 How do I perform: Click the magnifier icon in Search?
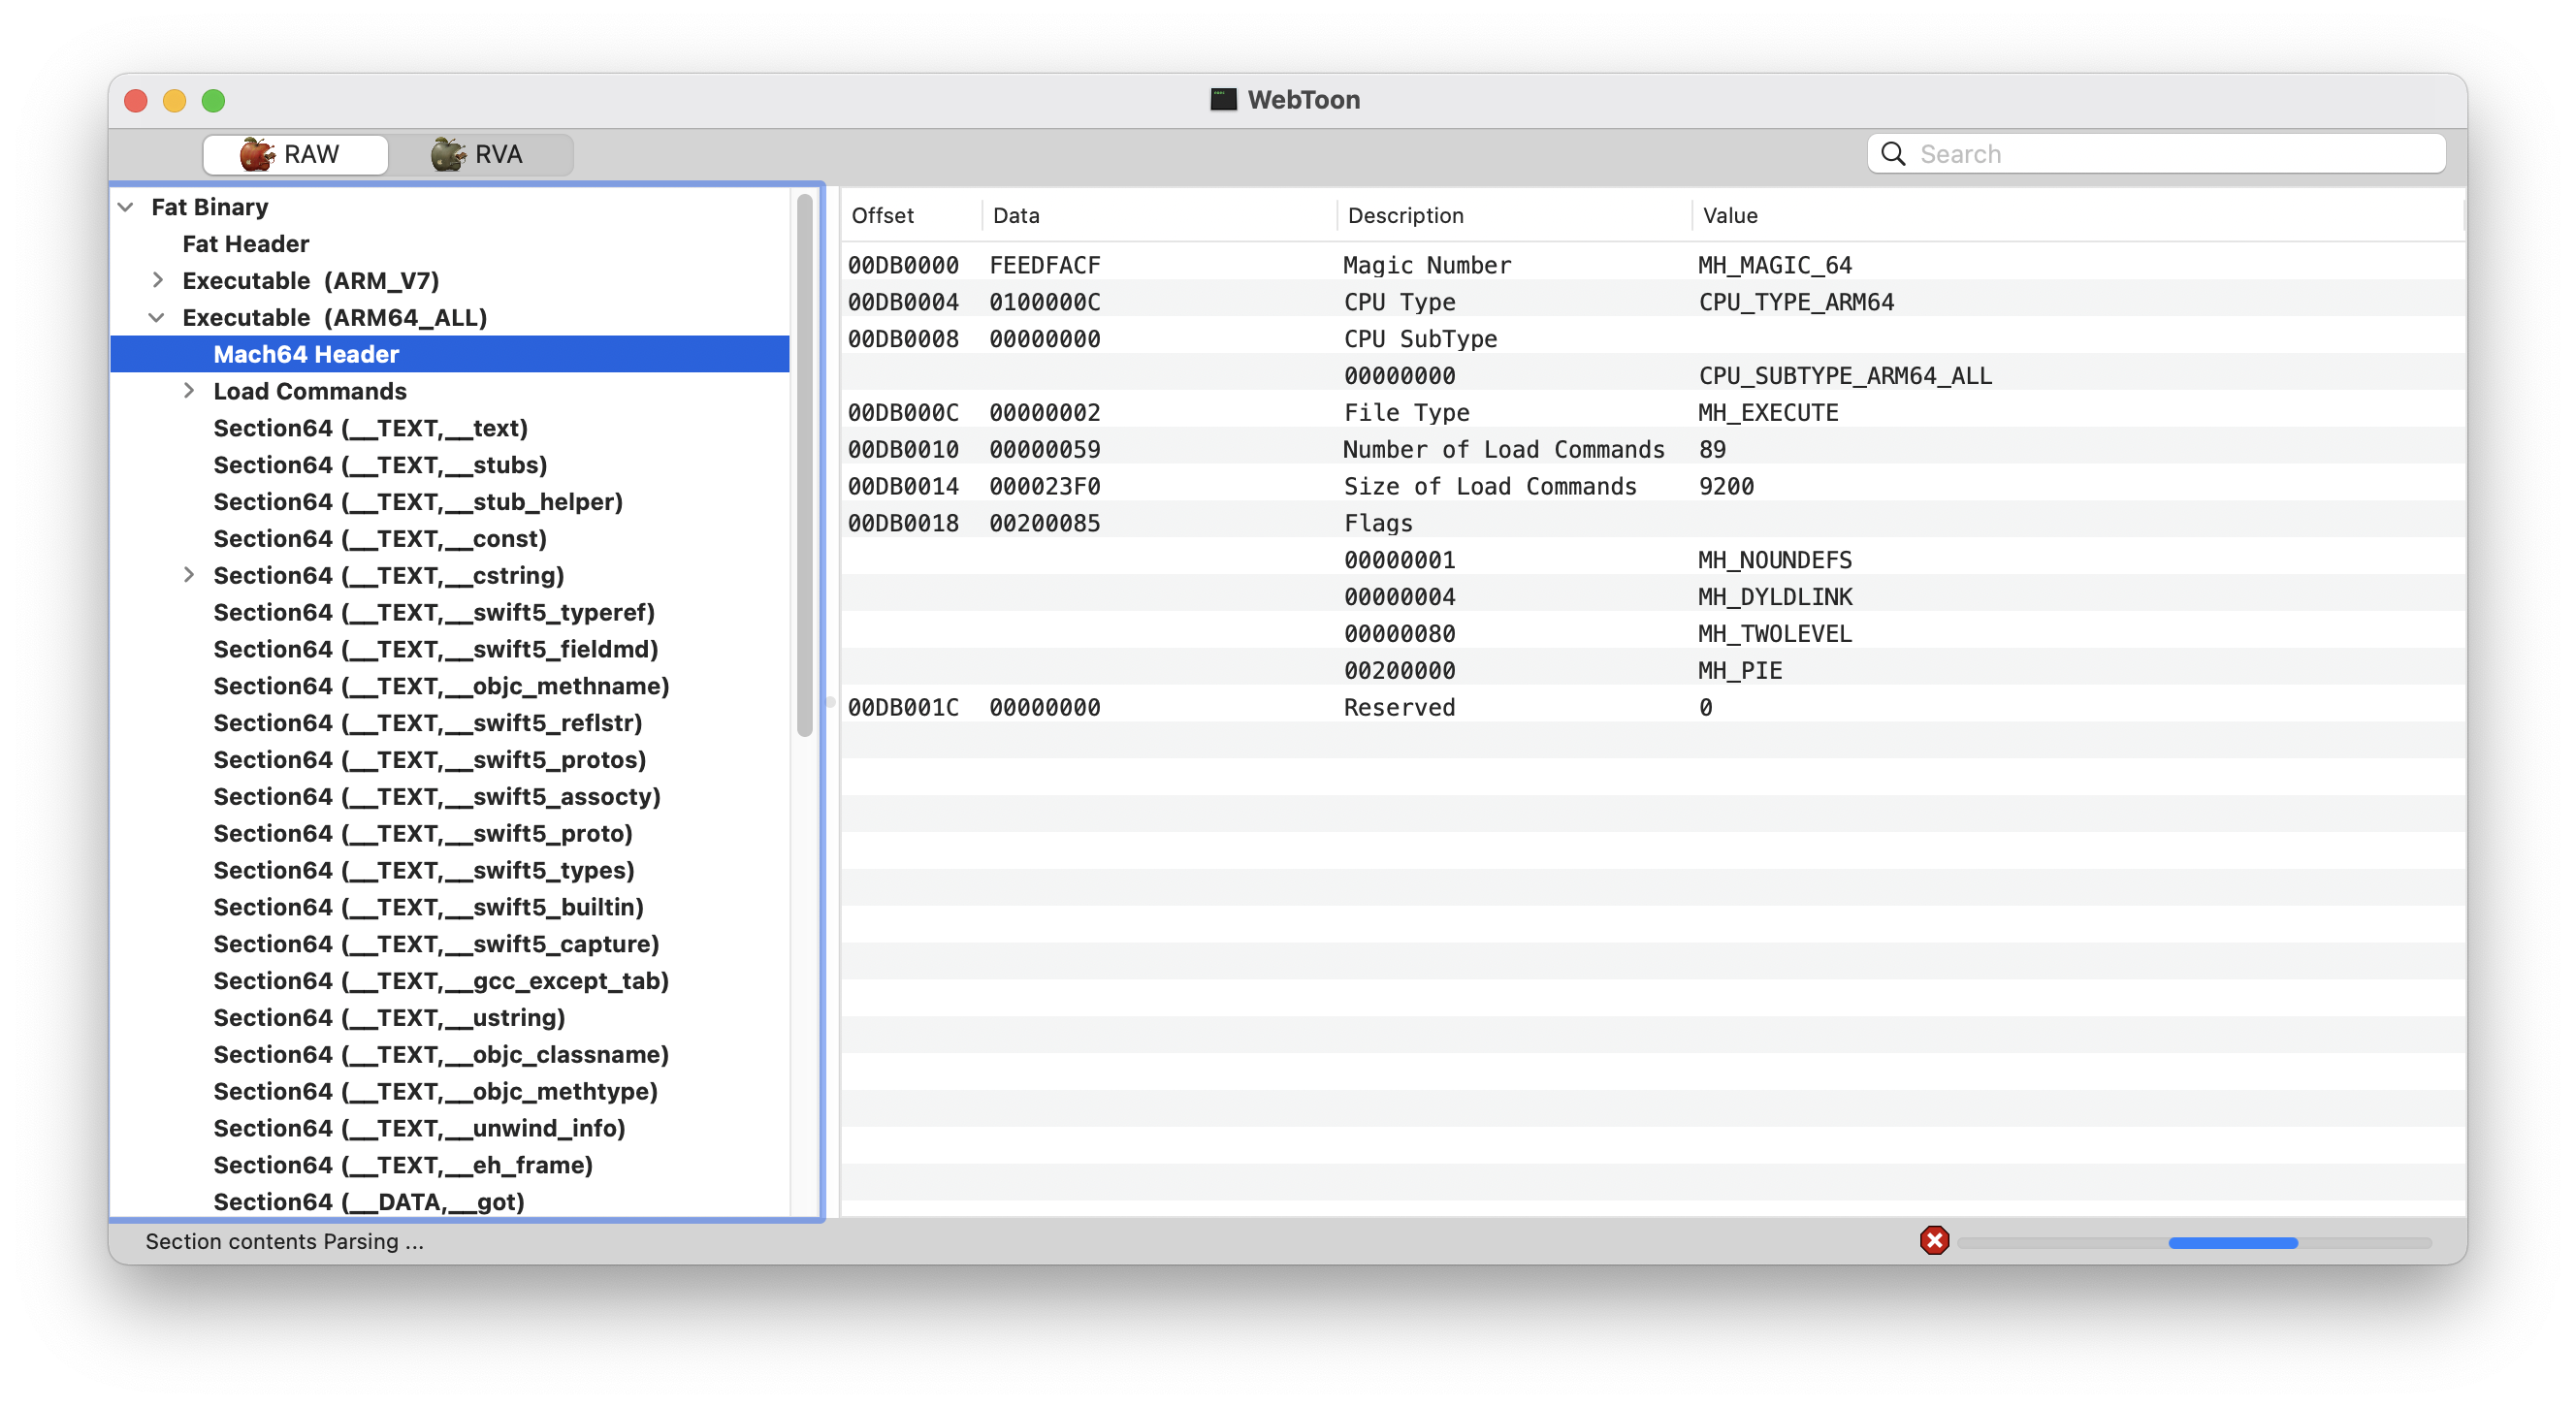[1892, 154]
